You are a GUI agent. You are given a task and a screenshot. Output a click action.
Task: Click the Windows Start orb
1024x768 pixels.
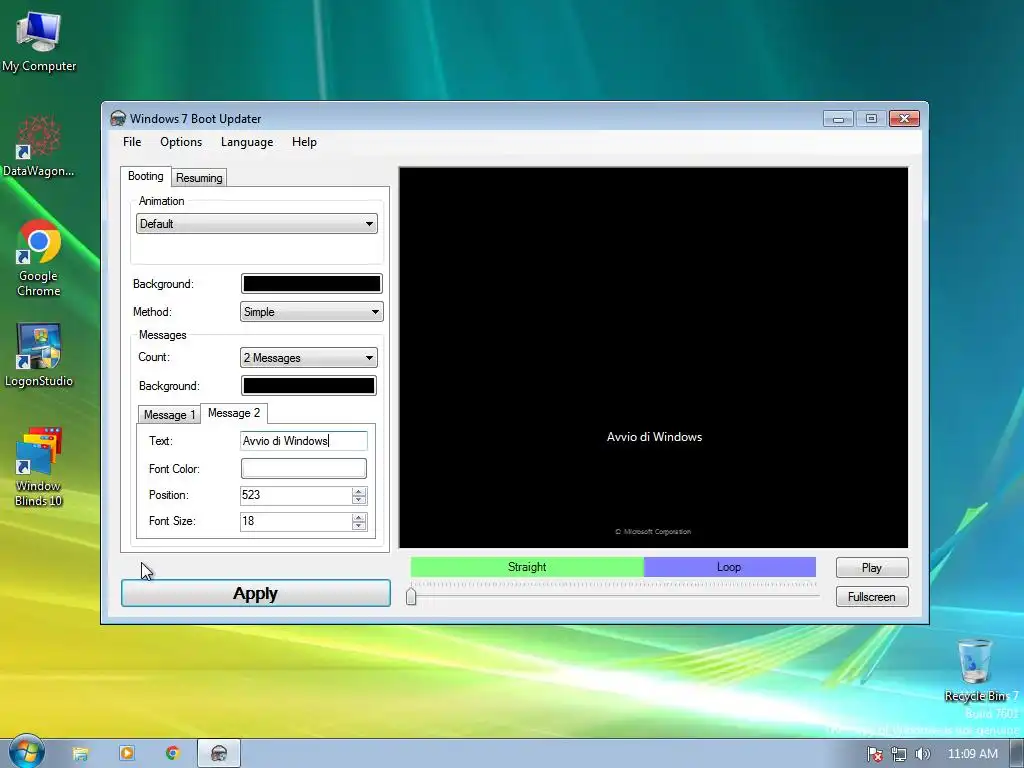click(x=26, y=752)
